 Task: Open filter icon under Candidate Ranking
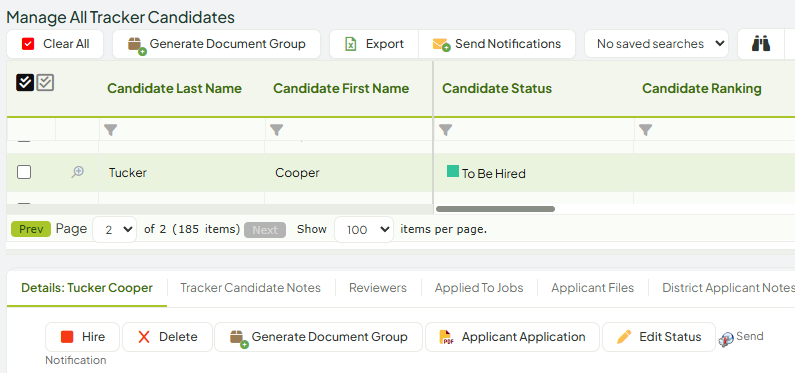tap(645, 130)
